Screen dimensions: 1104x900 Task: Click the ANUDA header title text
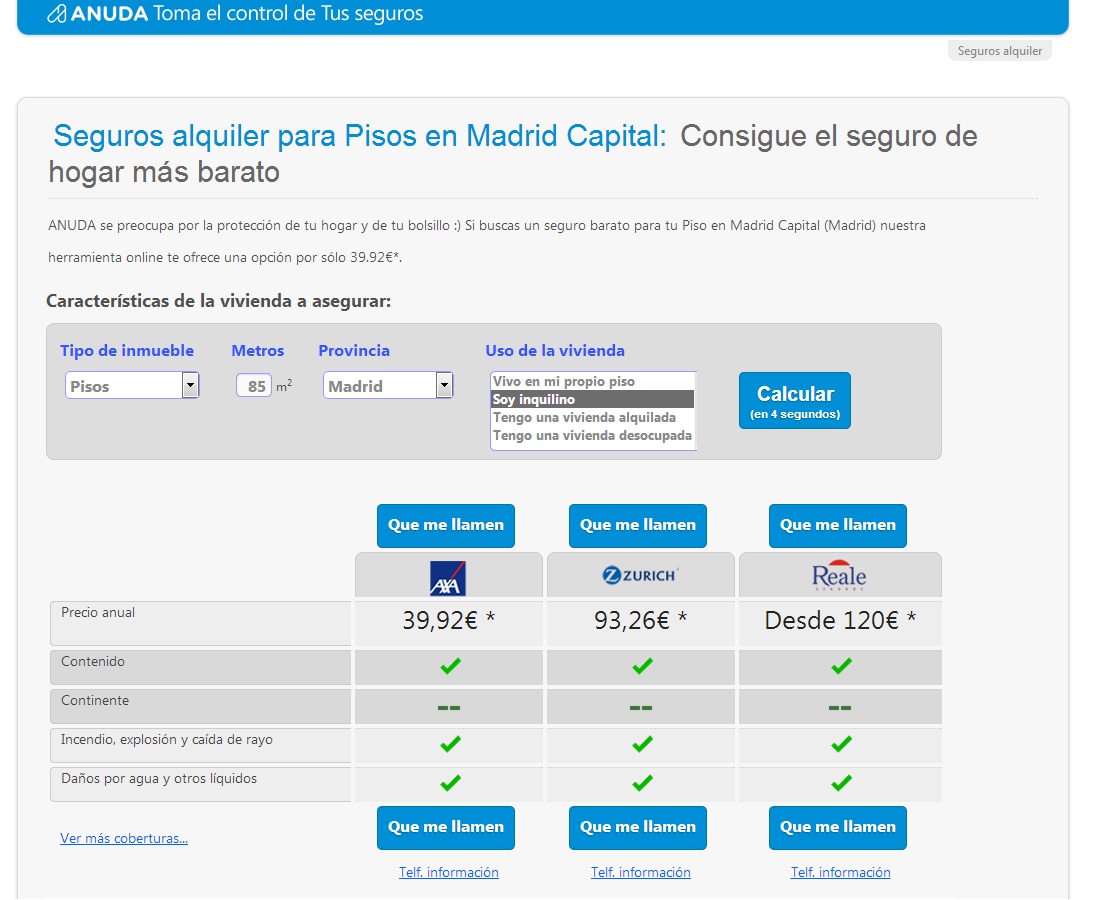click(x=246, y=13)
